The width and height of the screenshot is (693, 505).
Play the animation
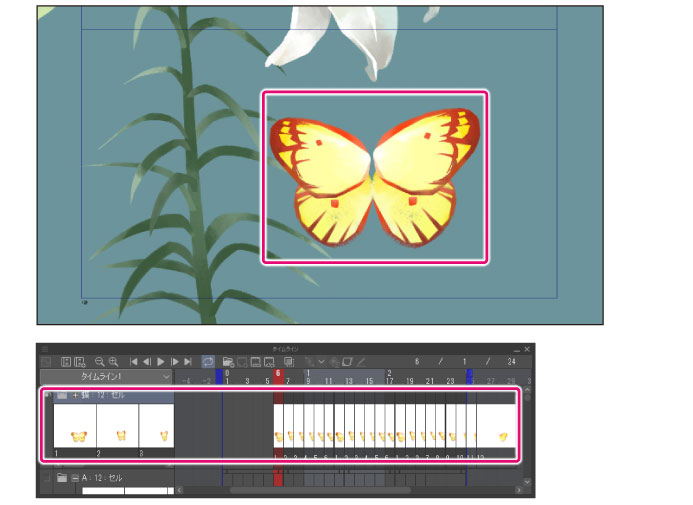tap(161, 362)
